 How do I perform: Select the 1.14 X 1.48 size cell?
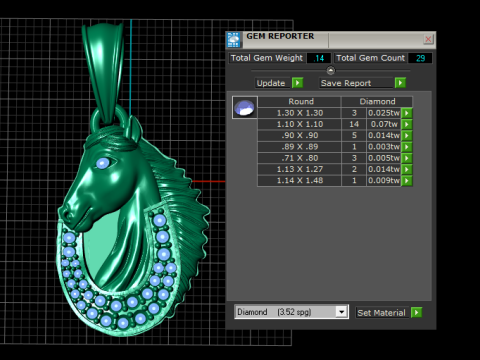[x=299, y=181]
